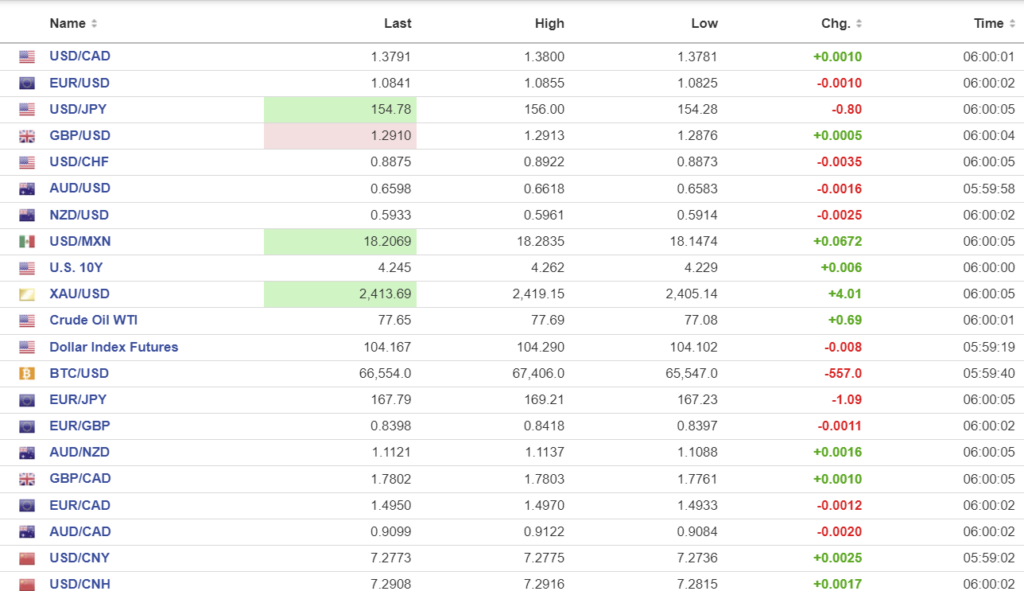Click the Mexico flag icon beside USD/MXN
The width and height of the screenshot is (1024, 591).
tap(27, 241)
